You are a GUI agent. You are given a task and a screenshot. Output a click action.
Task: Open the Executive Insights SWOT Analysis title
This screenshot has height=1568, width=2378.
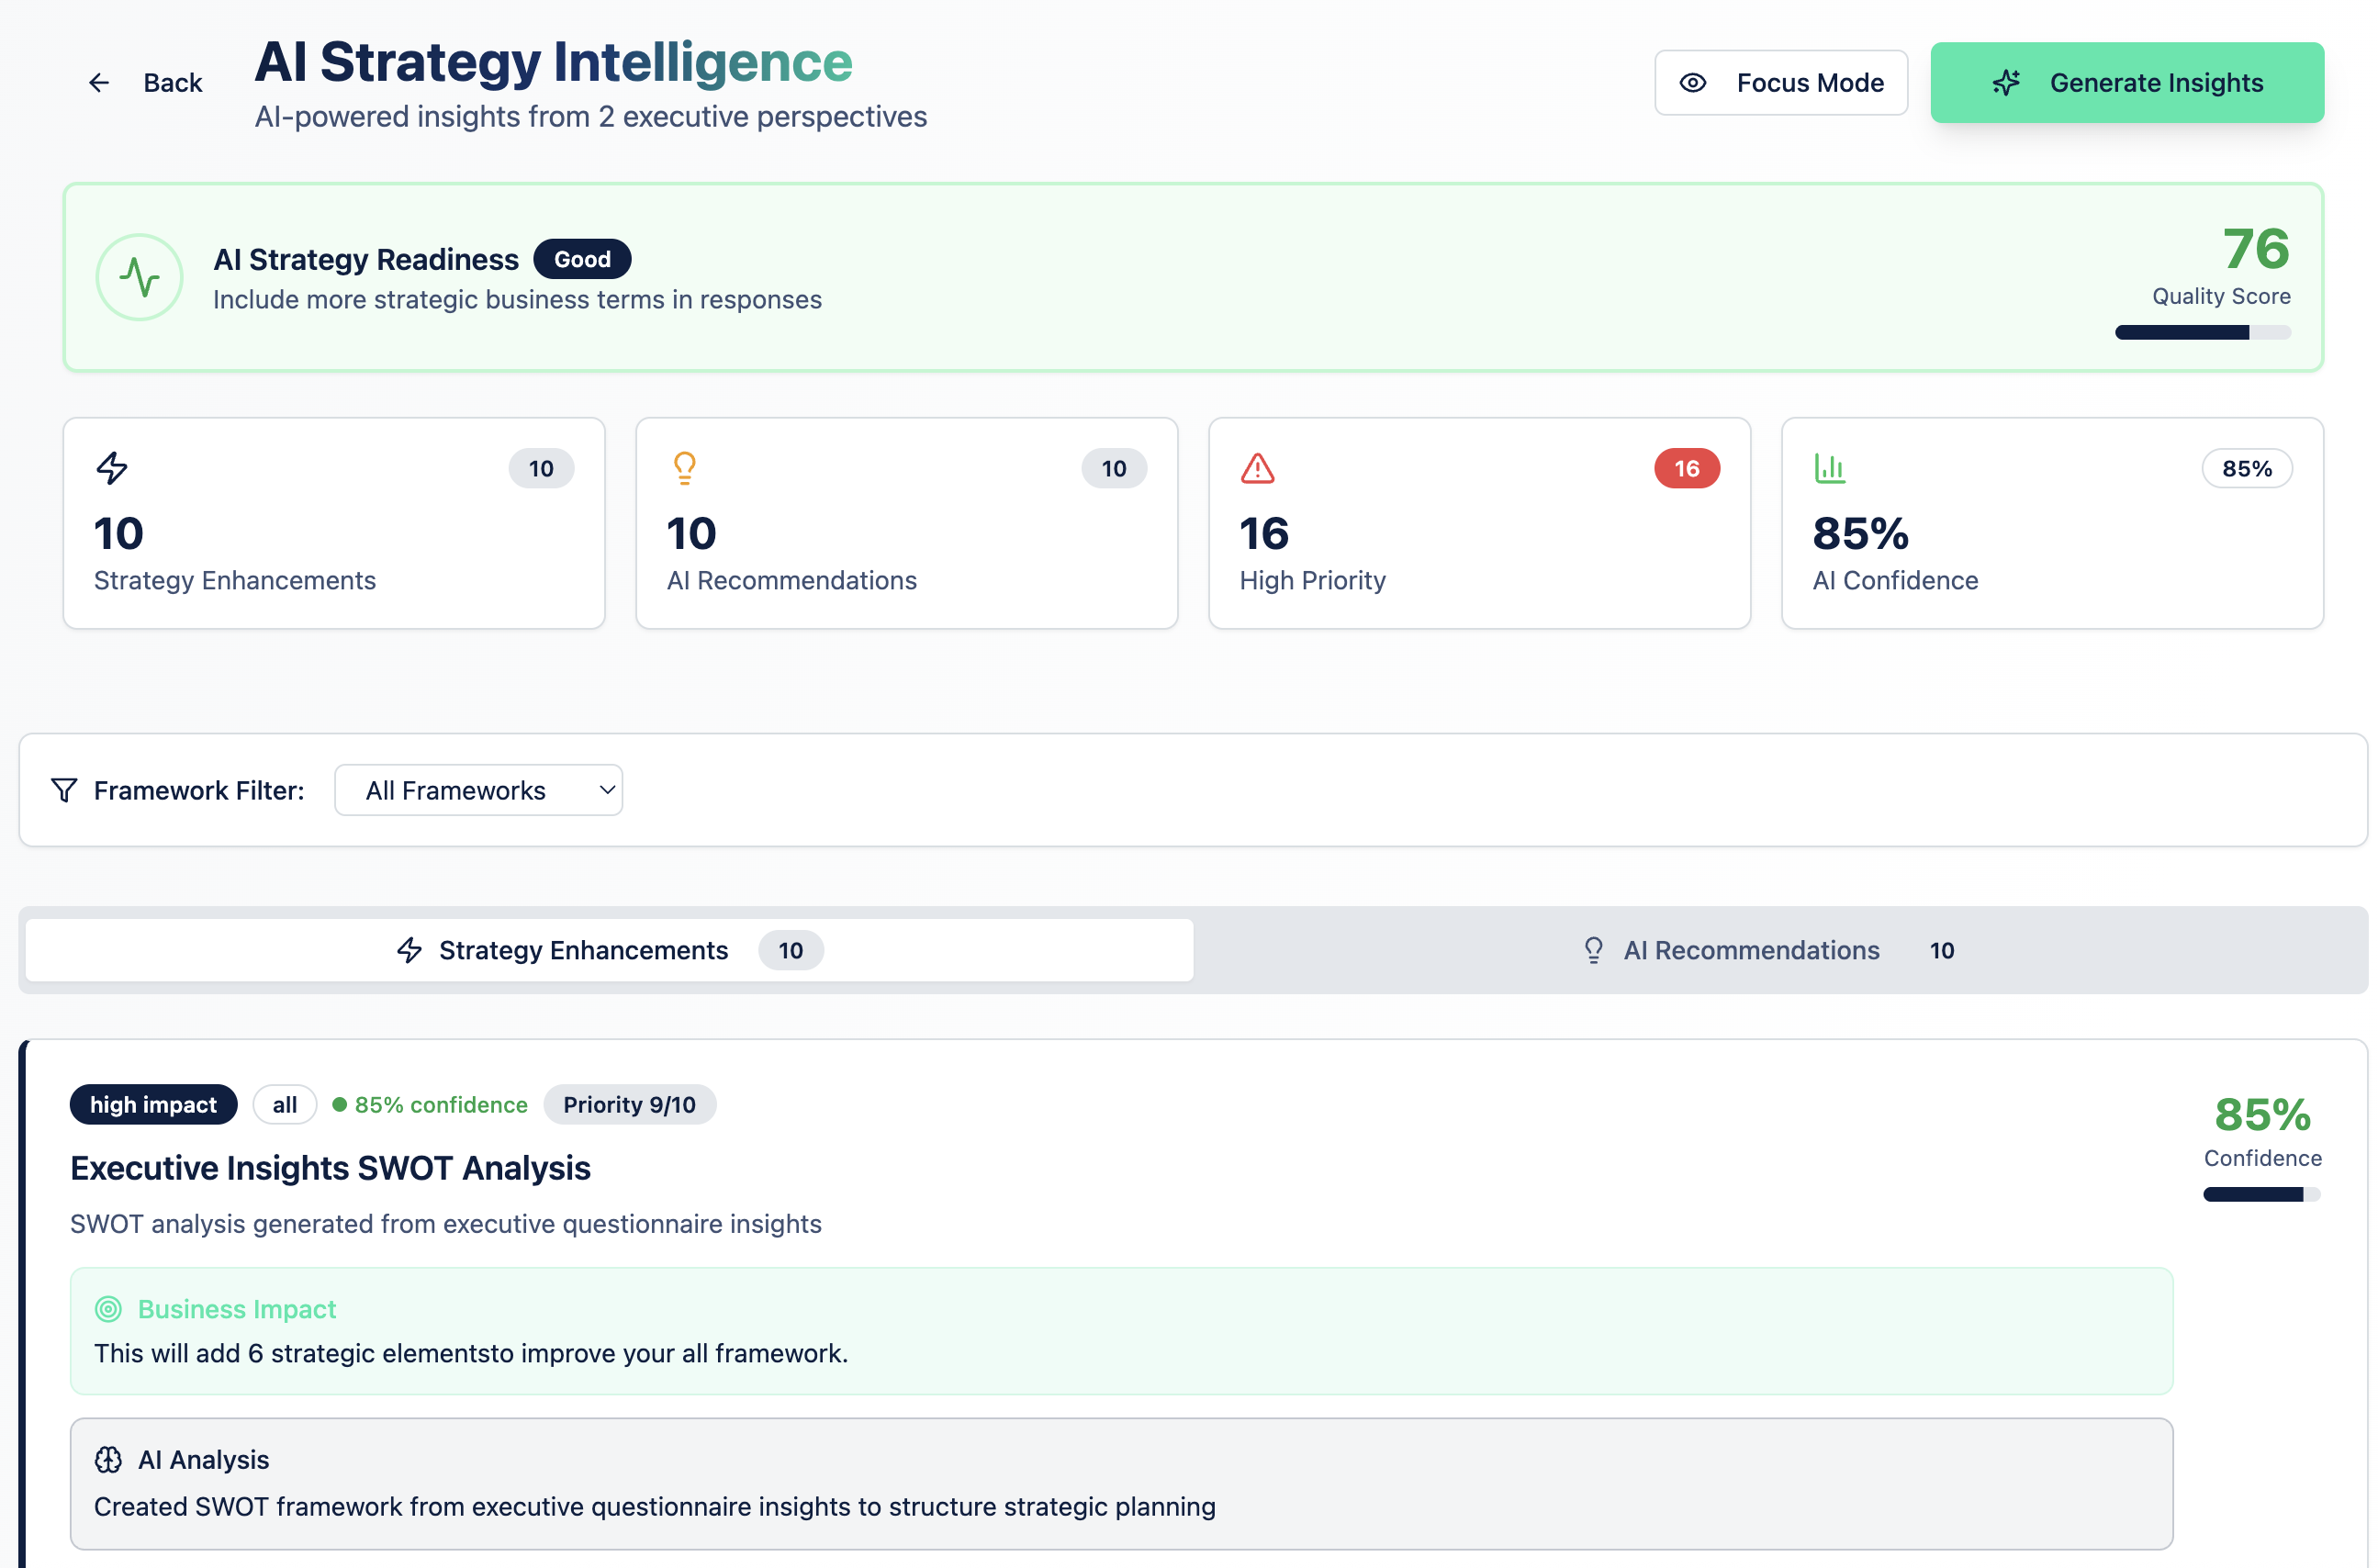pyautogui.click(x=330, y=1168)
